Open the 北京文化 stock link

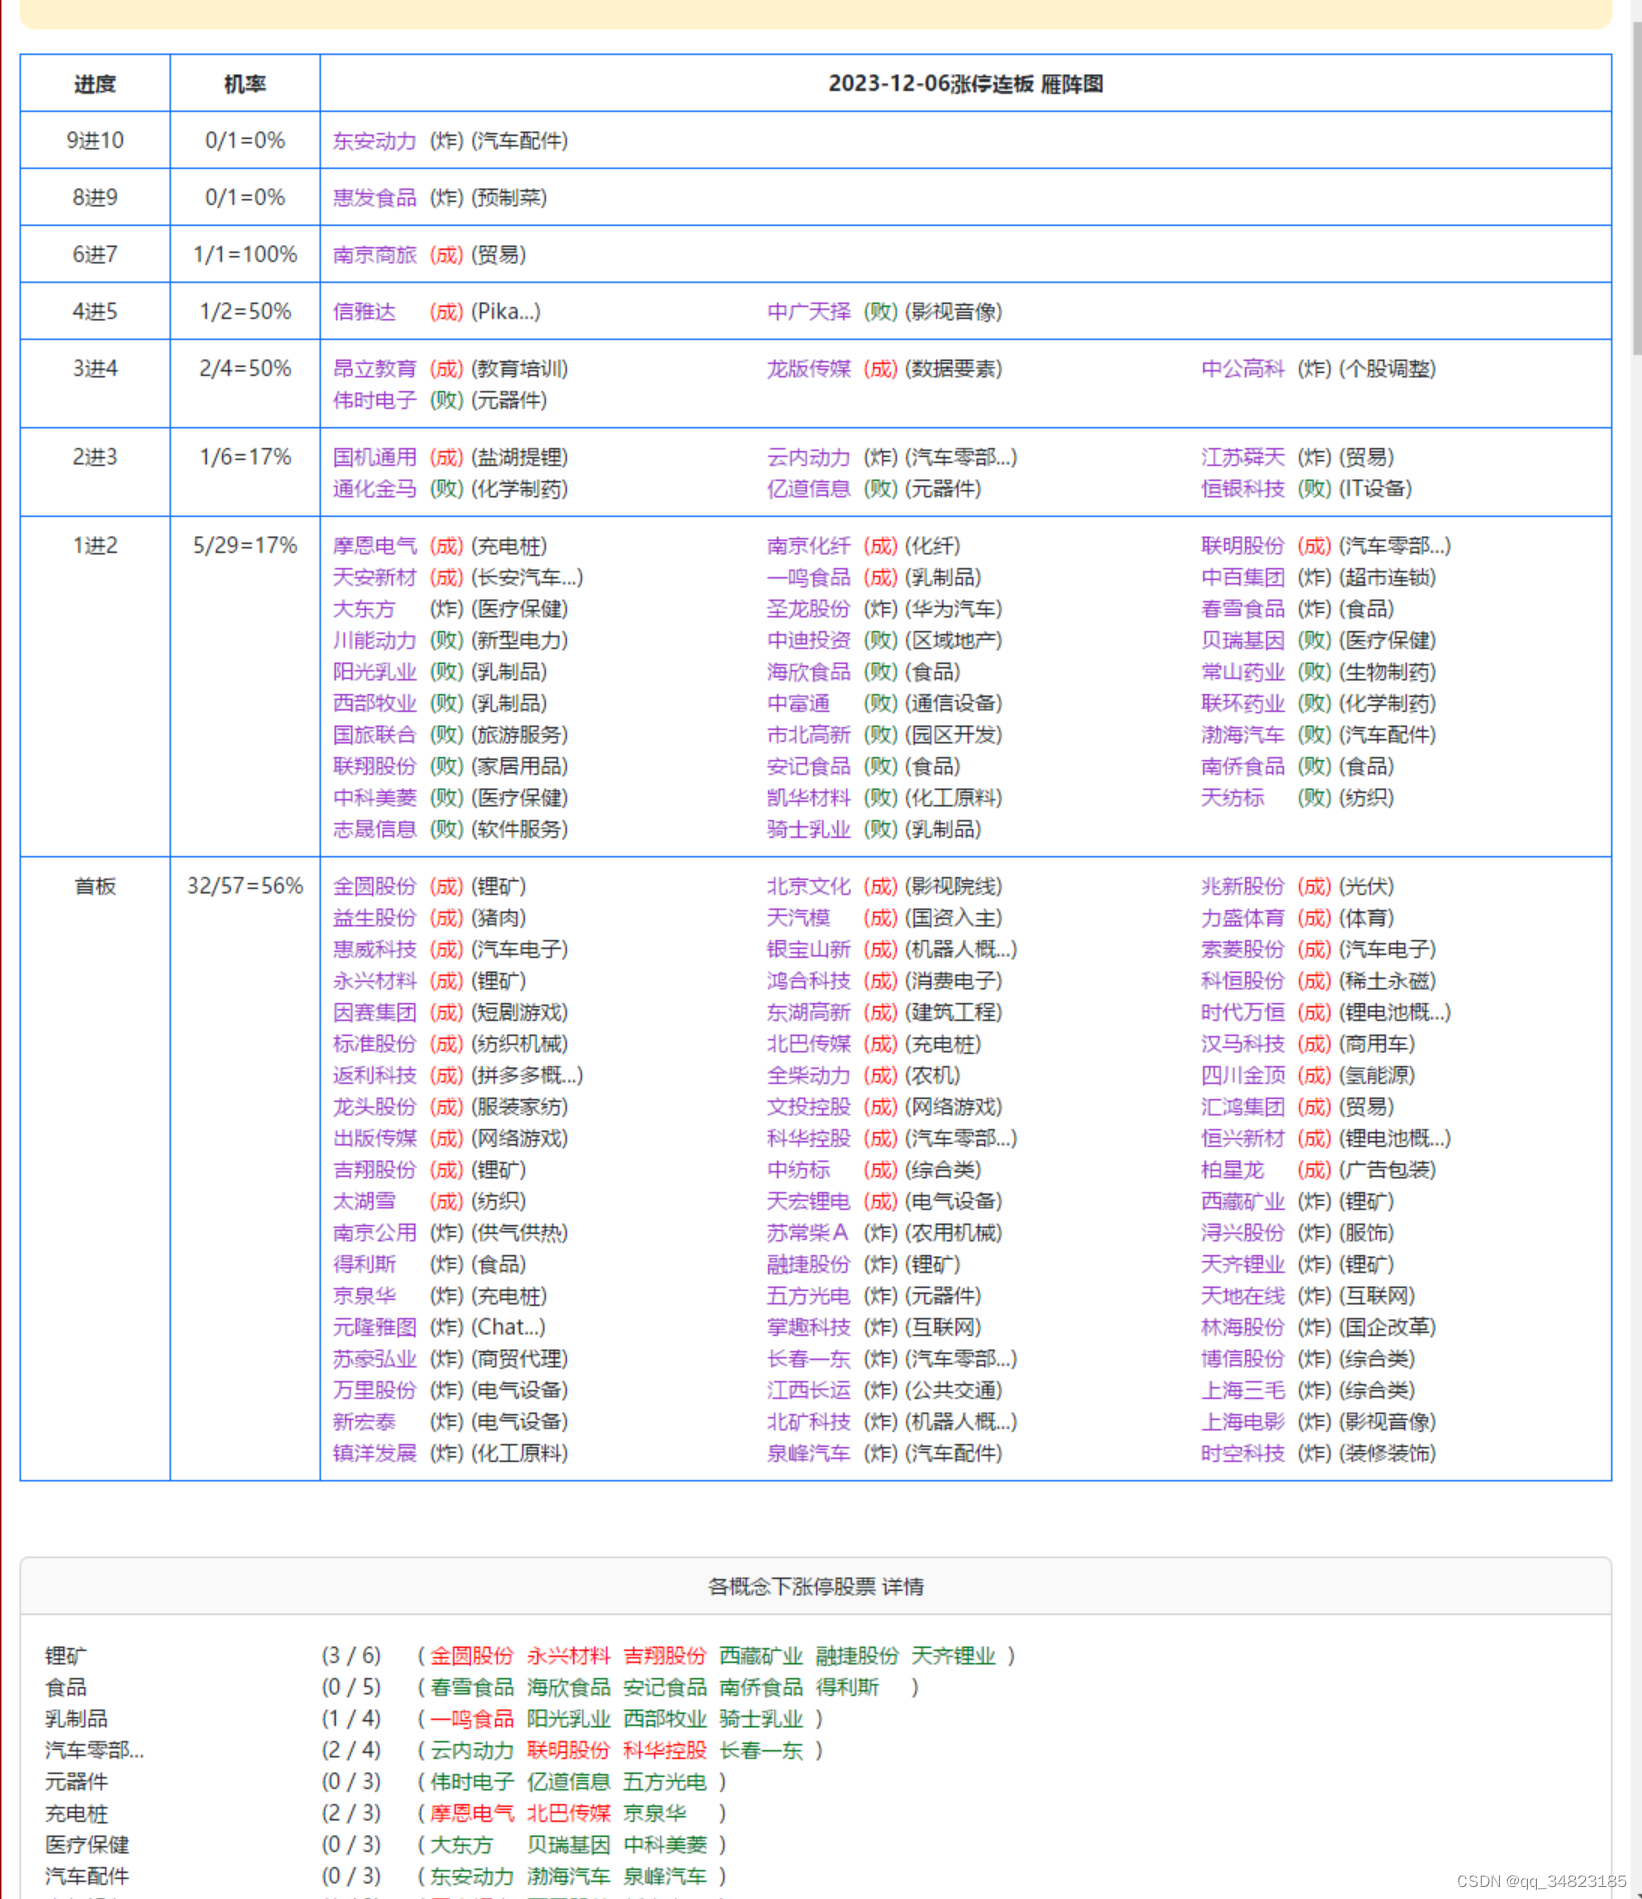click(x=809, y=886)
